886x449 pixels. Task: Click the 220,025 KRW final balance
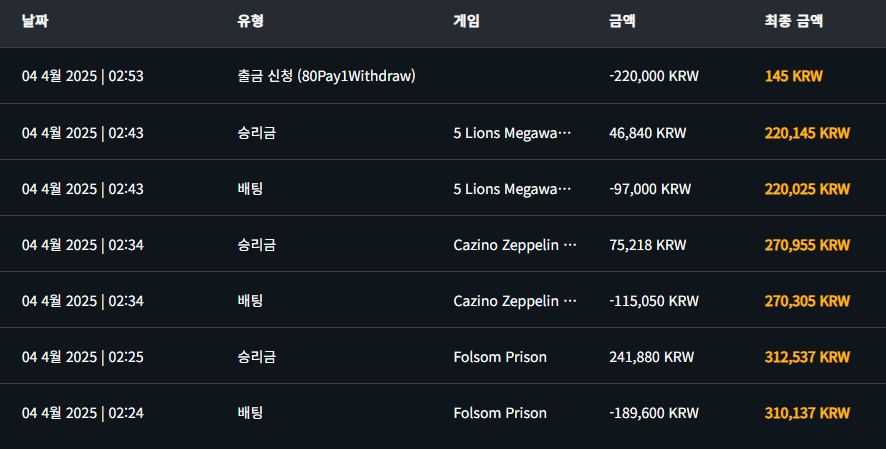[806, 189]
